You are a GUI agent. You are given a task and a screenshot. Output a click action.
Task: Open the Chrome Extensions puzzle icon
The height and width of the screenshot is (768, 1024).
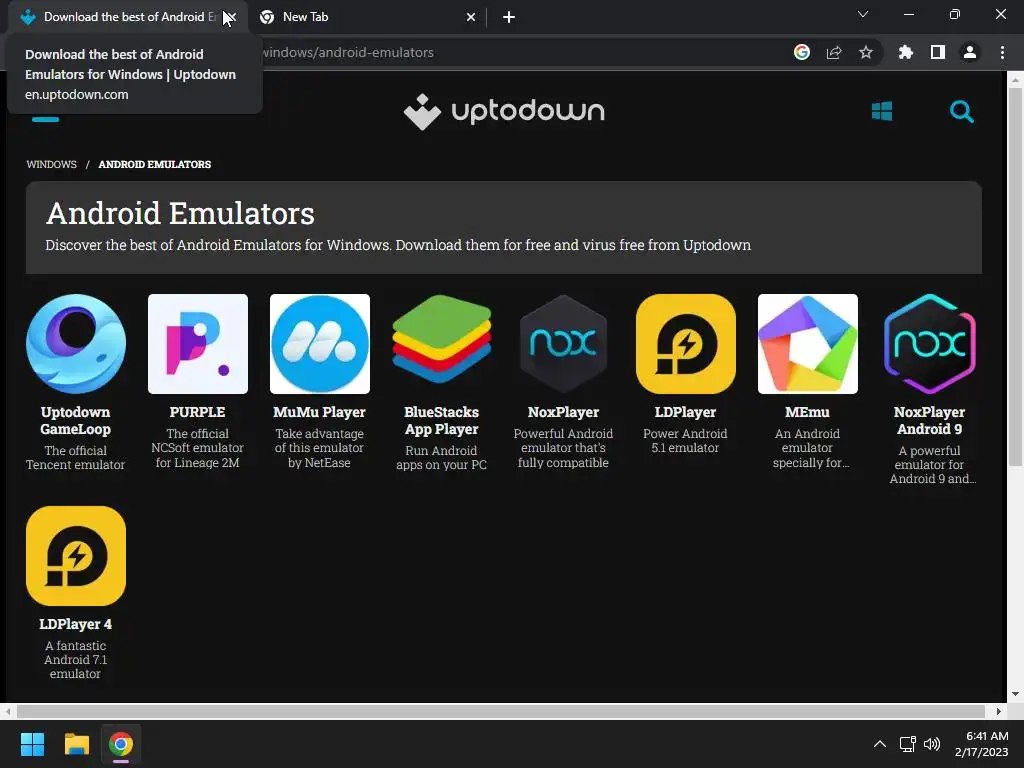[906, 52]
